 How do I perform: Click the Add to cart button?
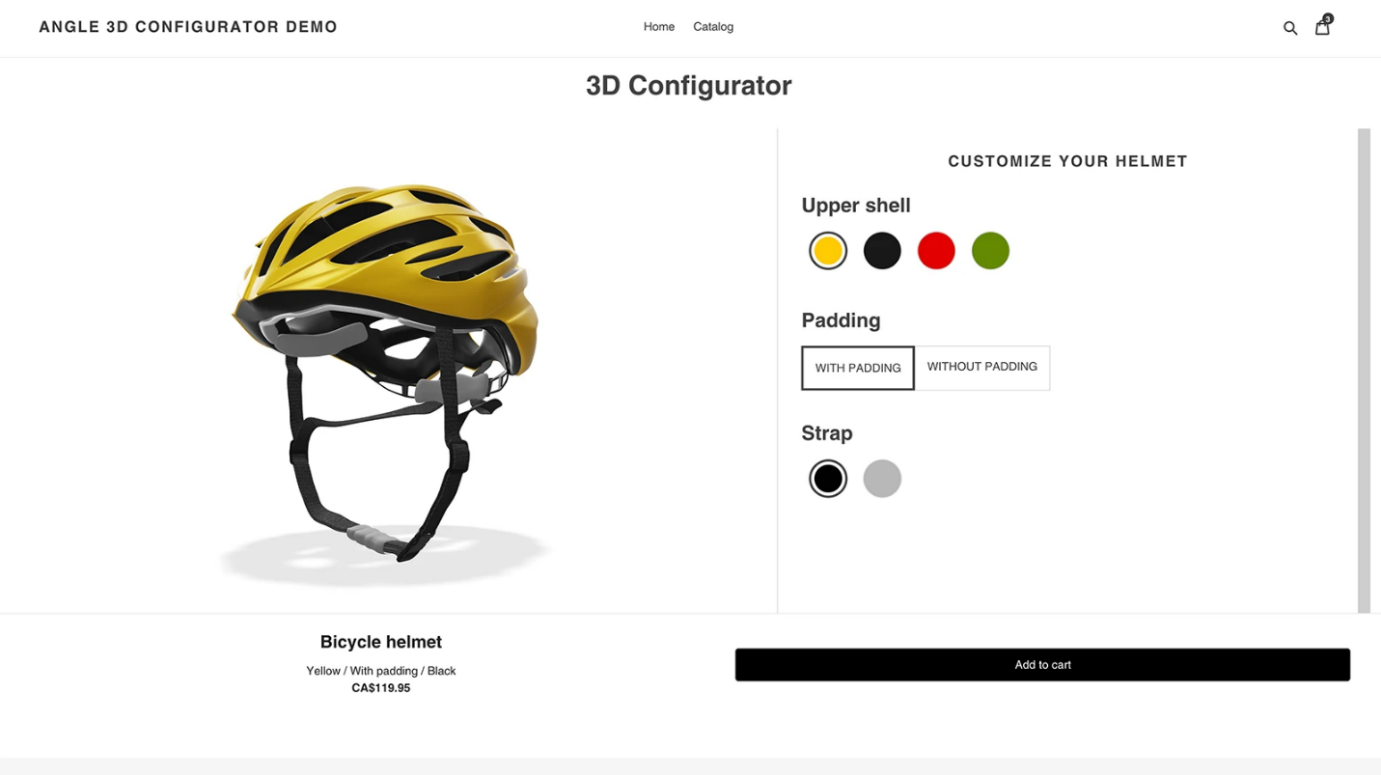point(1042,665)
